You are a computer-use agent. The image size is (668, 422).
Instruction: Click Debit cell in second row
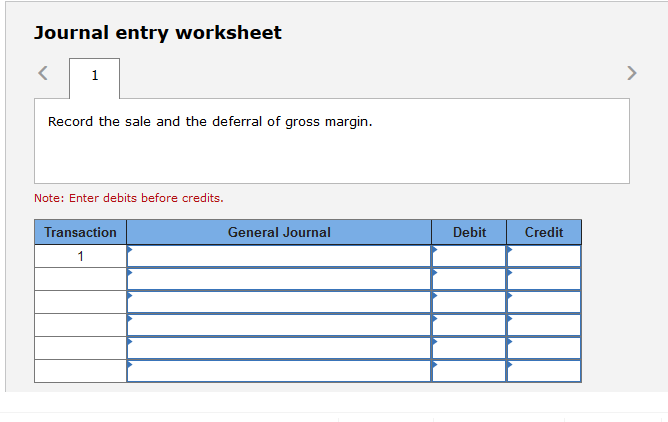tap(469, 279)
